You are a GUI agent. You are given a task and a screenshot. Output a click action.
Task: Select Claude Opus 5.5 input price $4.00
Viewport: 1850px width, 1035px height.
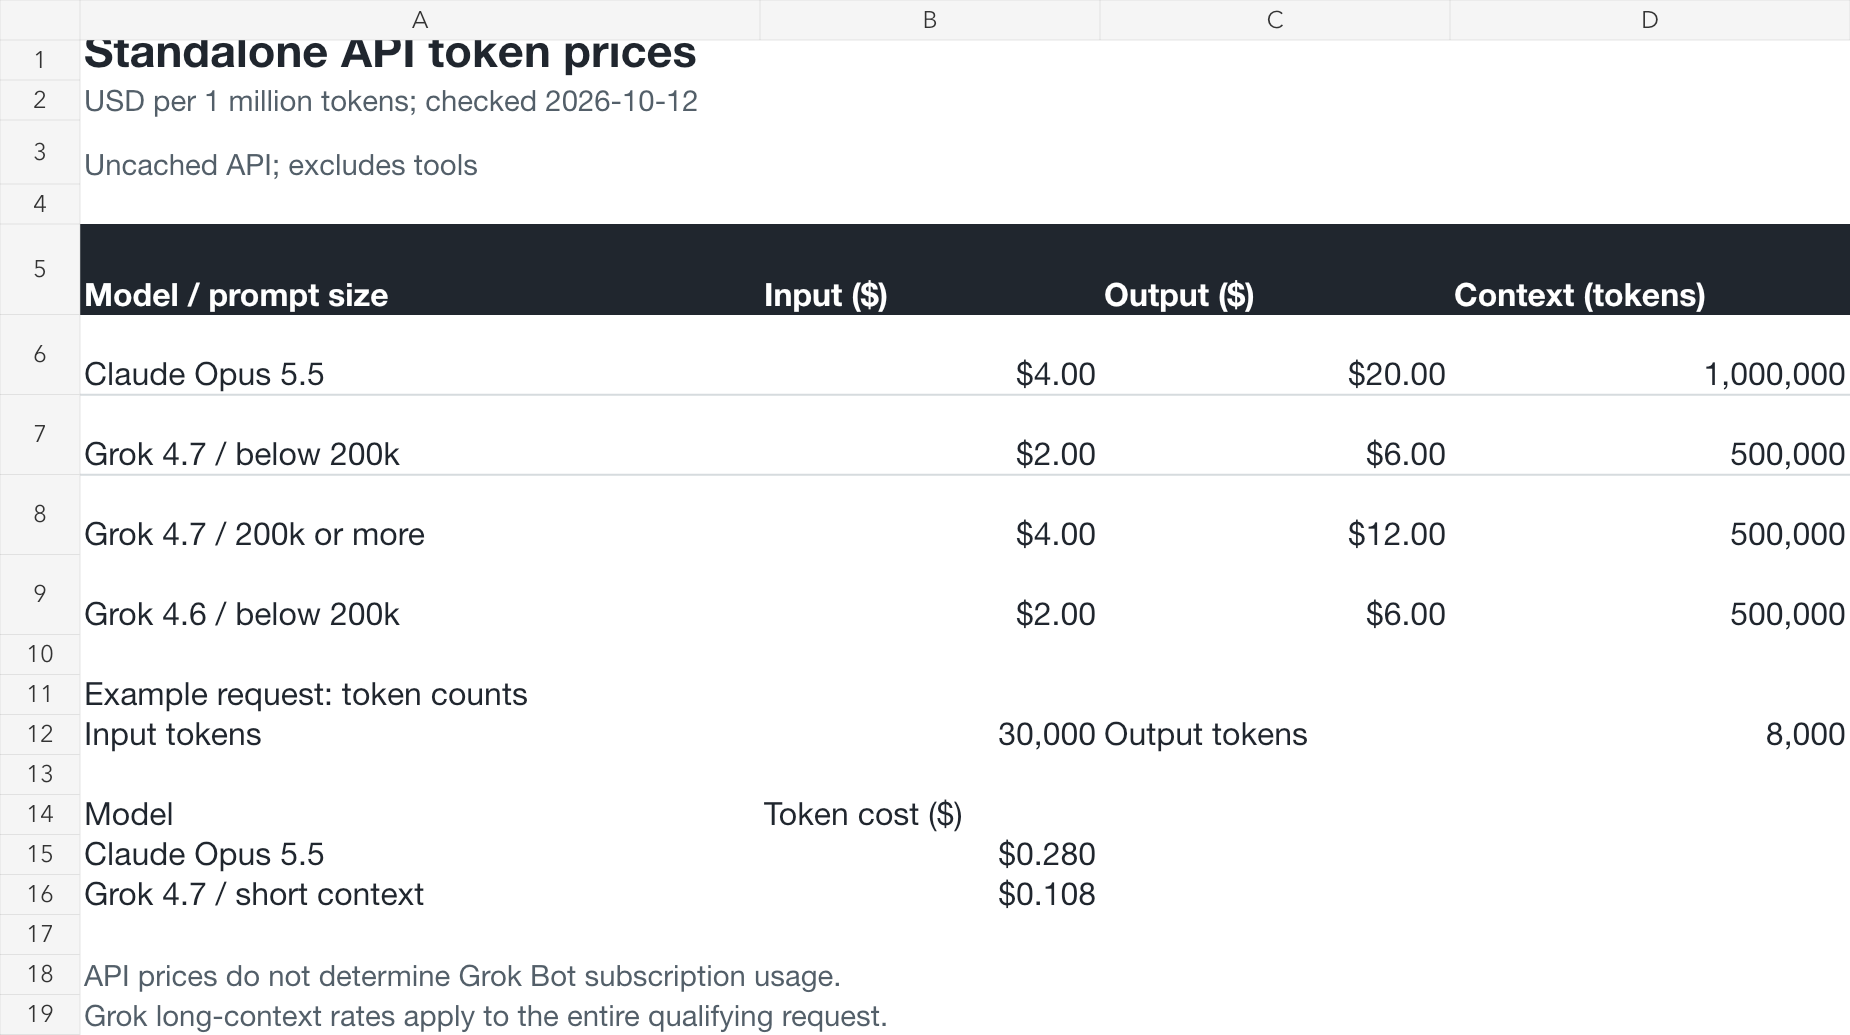click(x=930, y=355)
